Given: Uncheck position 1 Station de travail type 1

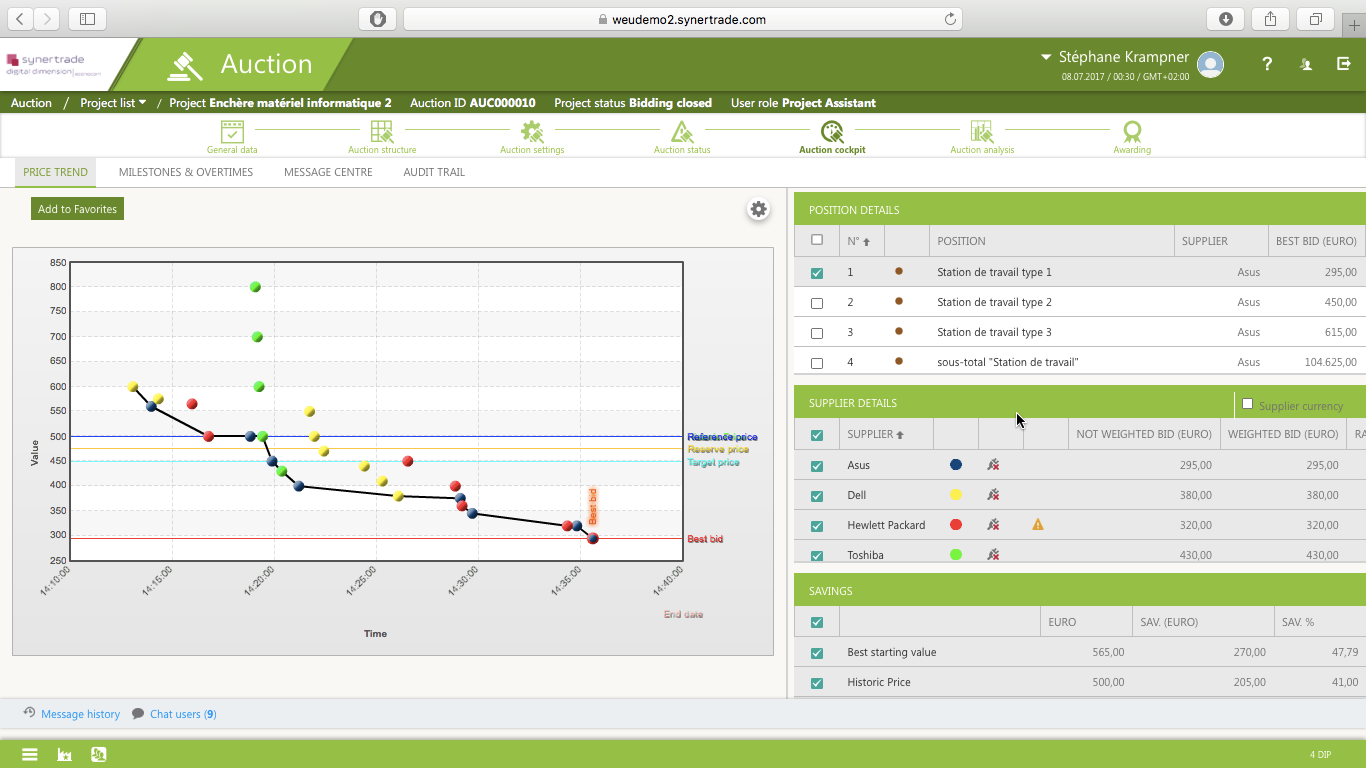Looking at the screenshot, I should pos(817,271).
